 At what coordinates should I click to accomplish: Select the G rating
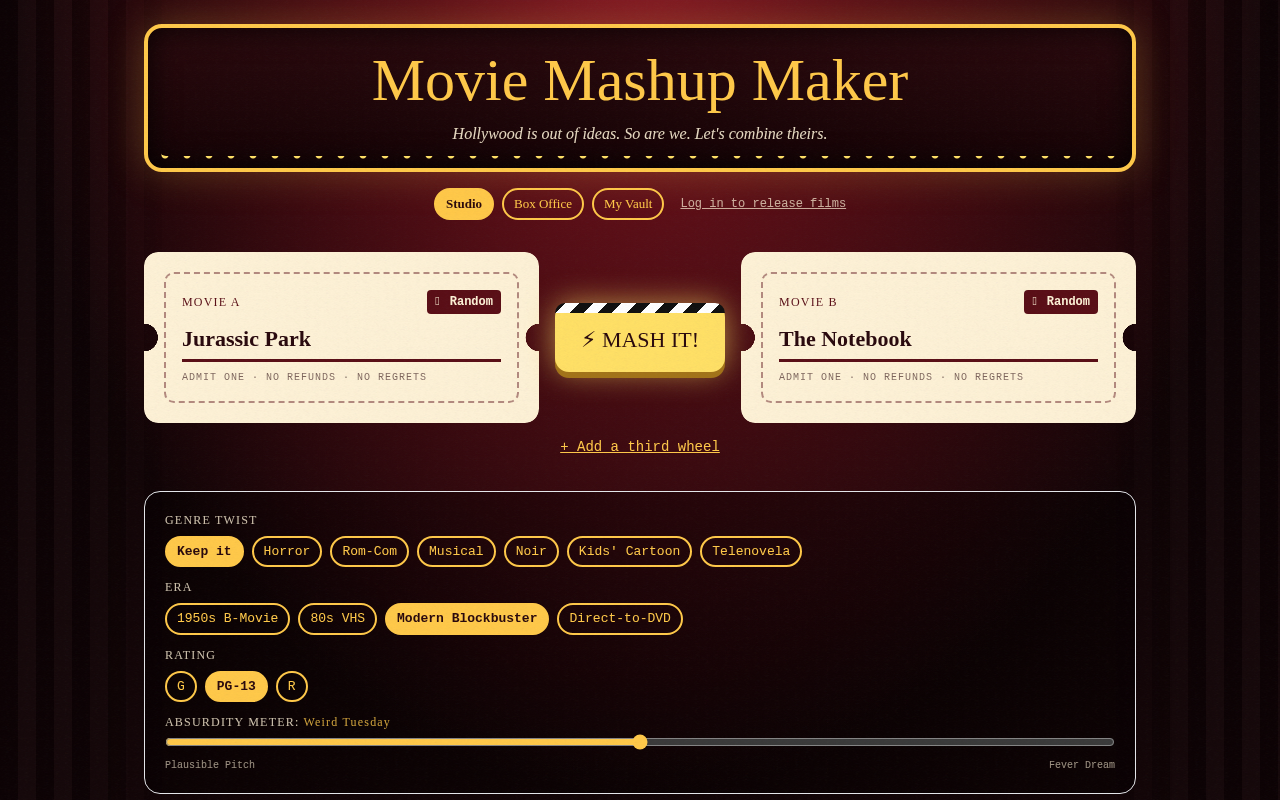pos(181,686)
